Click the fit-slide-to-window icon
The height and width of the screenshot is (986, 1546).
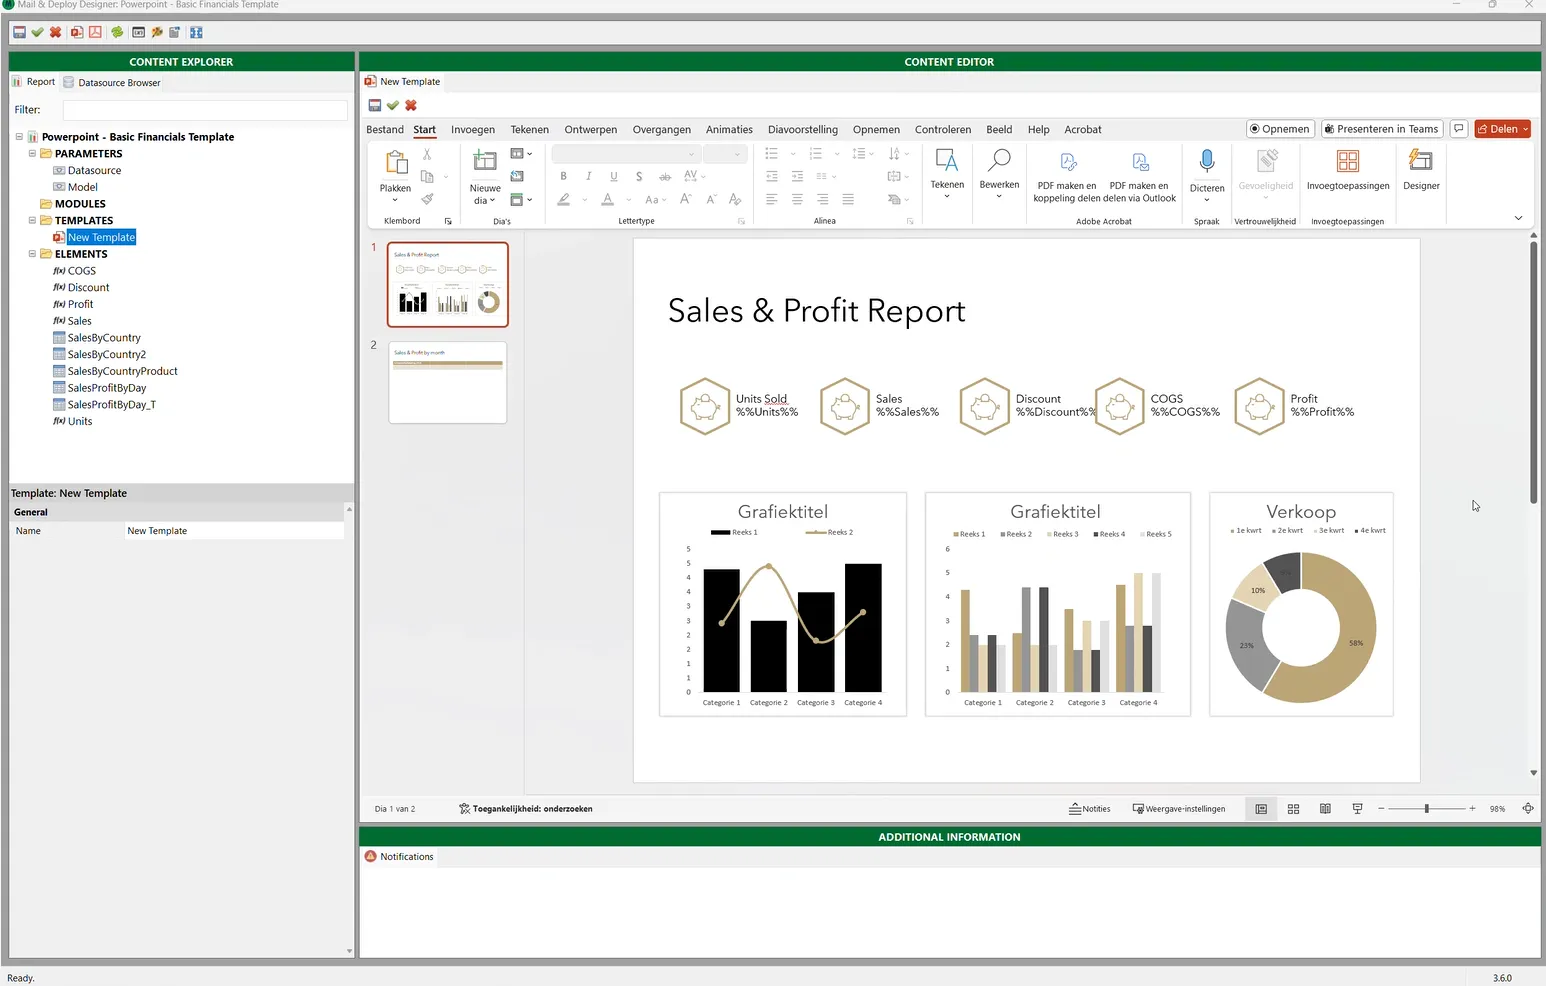click(x=1528, y=809)
